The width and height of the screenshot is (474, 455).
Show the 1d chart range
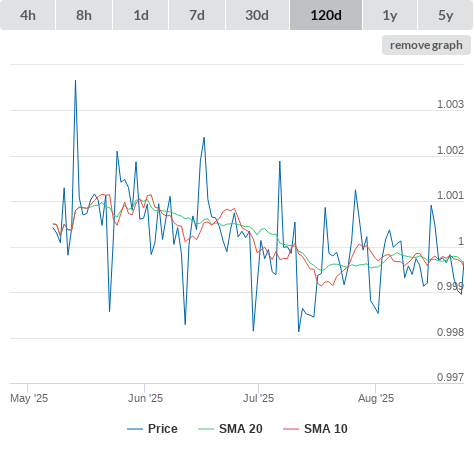[x=141, y=15]
